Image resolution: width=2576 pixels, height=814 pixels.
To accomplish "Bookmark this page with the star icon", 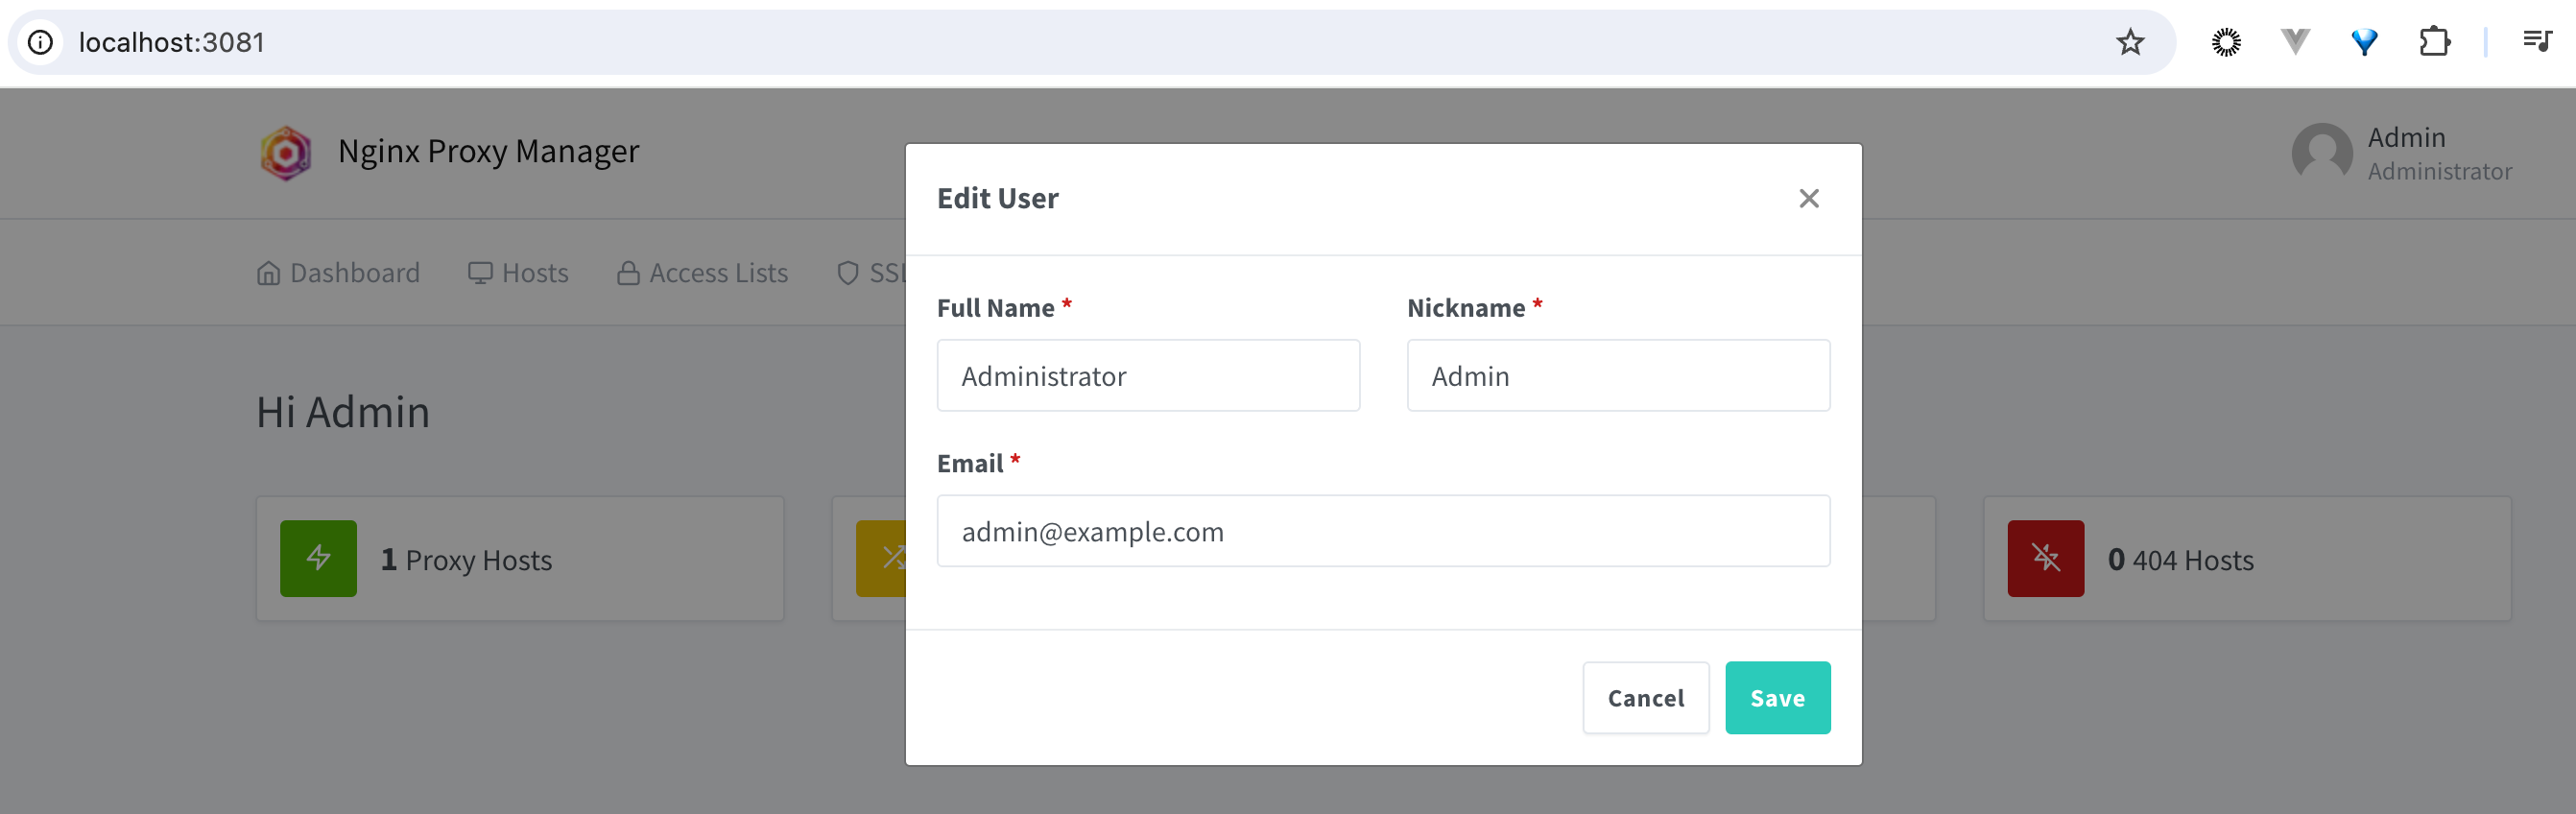I will 2130,42.
